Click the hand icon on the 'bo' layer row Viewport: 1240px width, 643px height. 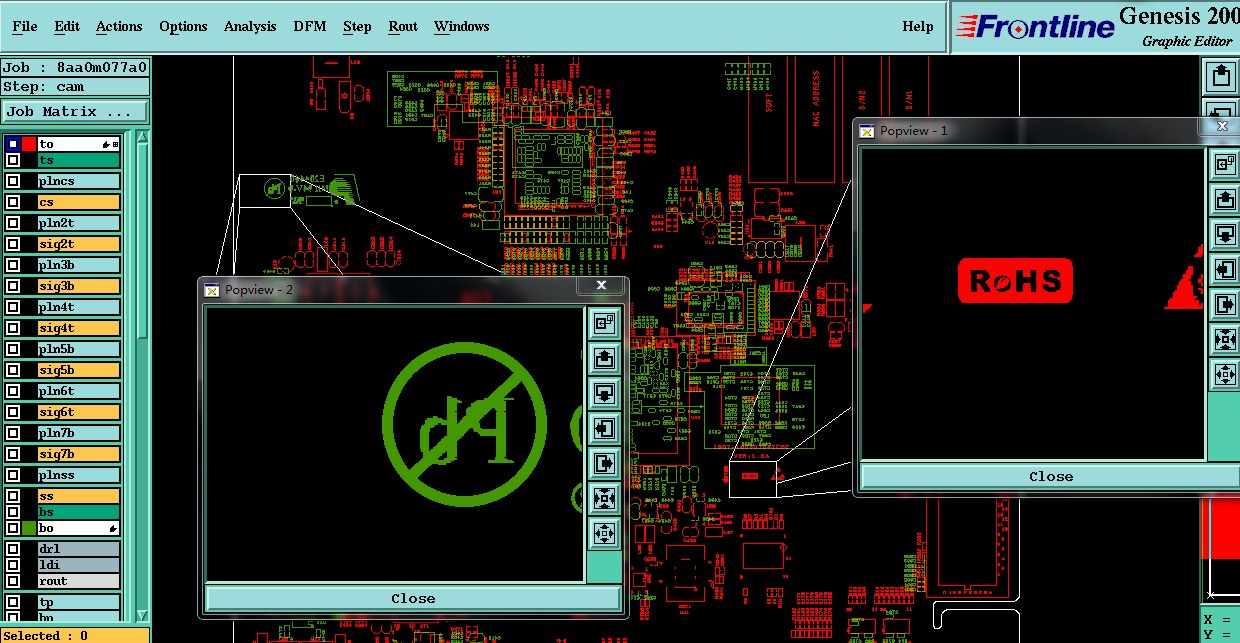pos(112,528)
